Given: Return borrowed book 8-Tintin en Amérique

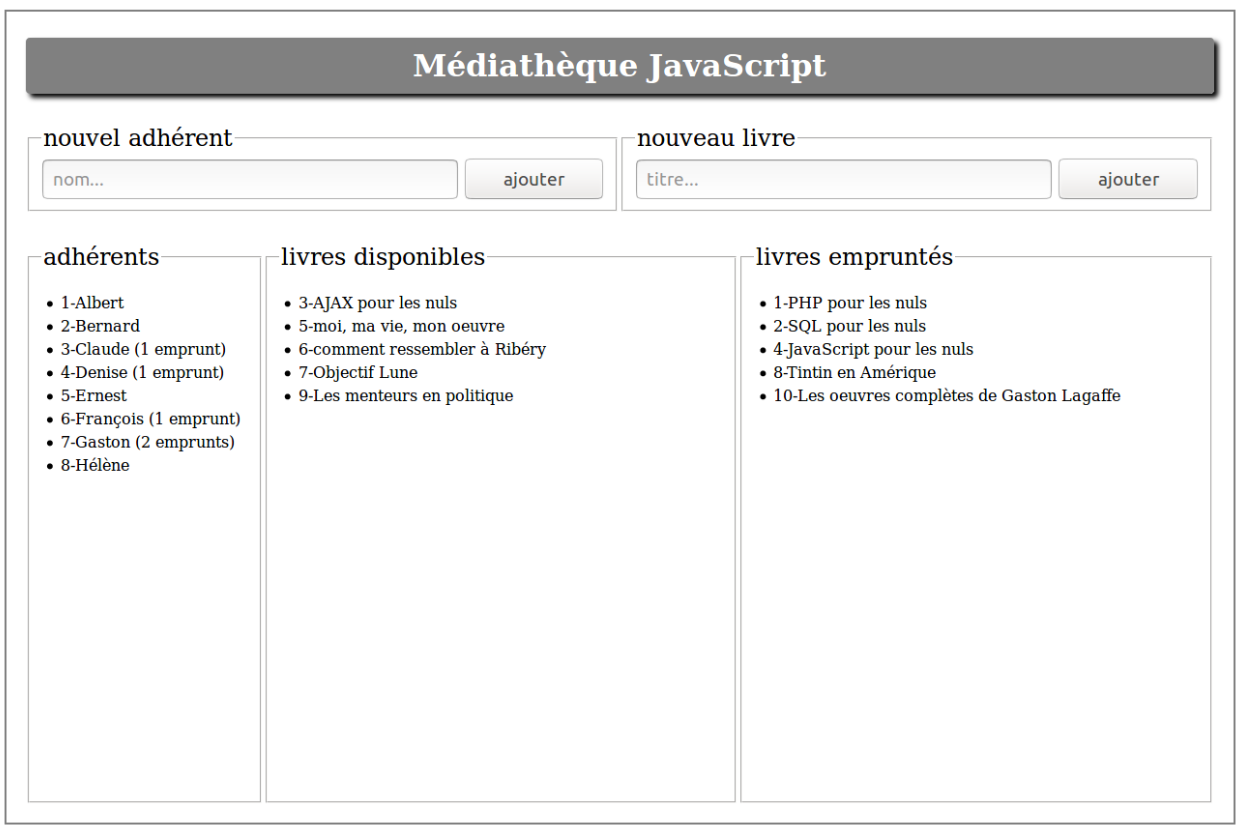Looking at the screenshot, I should point(854,372).
